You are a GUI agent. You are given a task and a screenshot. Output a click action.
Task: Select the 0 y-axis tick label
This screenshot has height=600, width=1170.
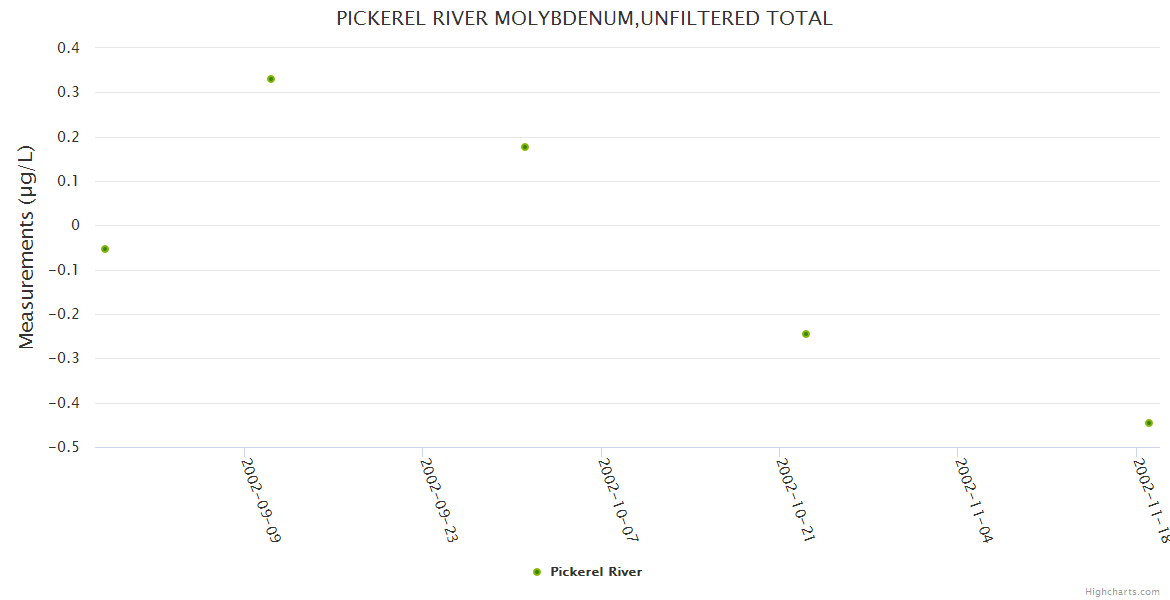pyautogui.click(x=75, y=226)
